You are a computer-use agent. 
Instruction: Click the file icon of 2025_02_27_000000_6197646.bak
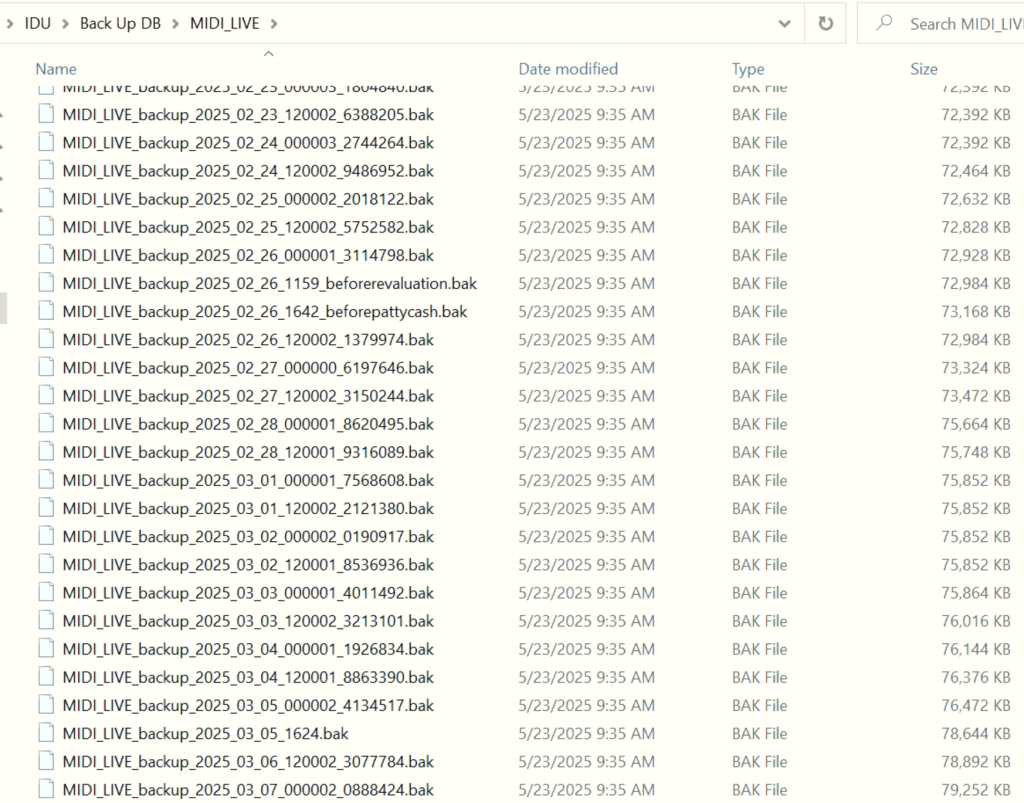pos(46,367)
